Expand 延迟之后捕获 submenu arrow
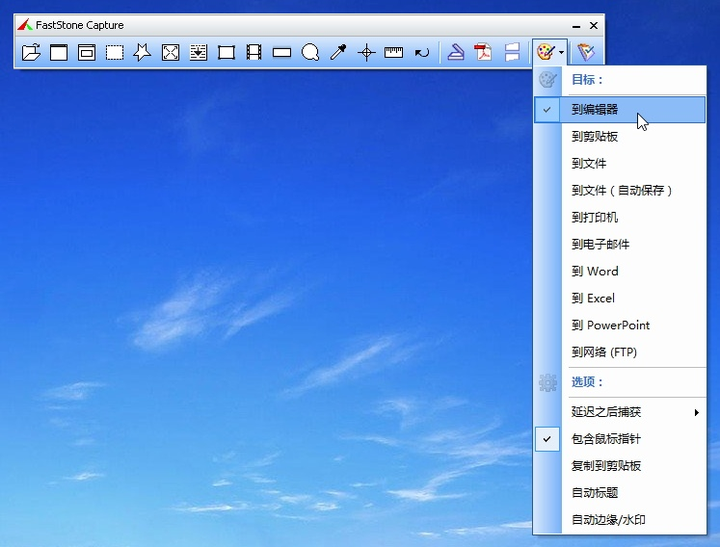Image resolution: width=720 pixels, height=547 pixels. point(697,412)
